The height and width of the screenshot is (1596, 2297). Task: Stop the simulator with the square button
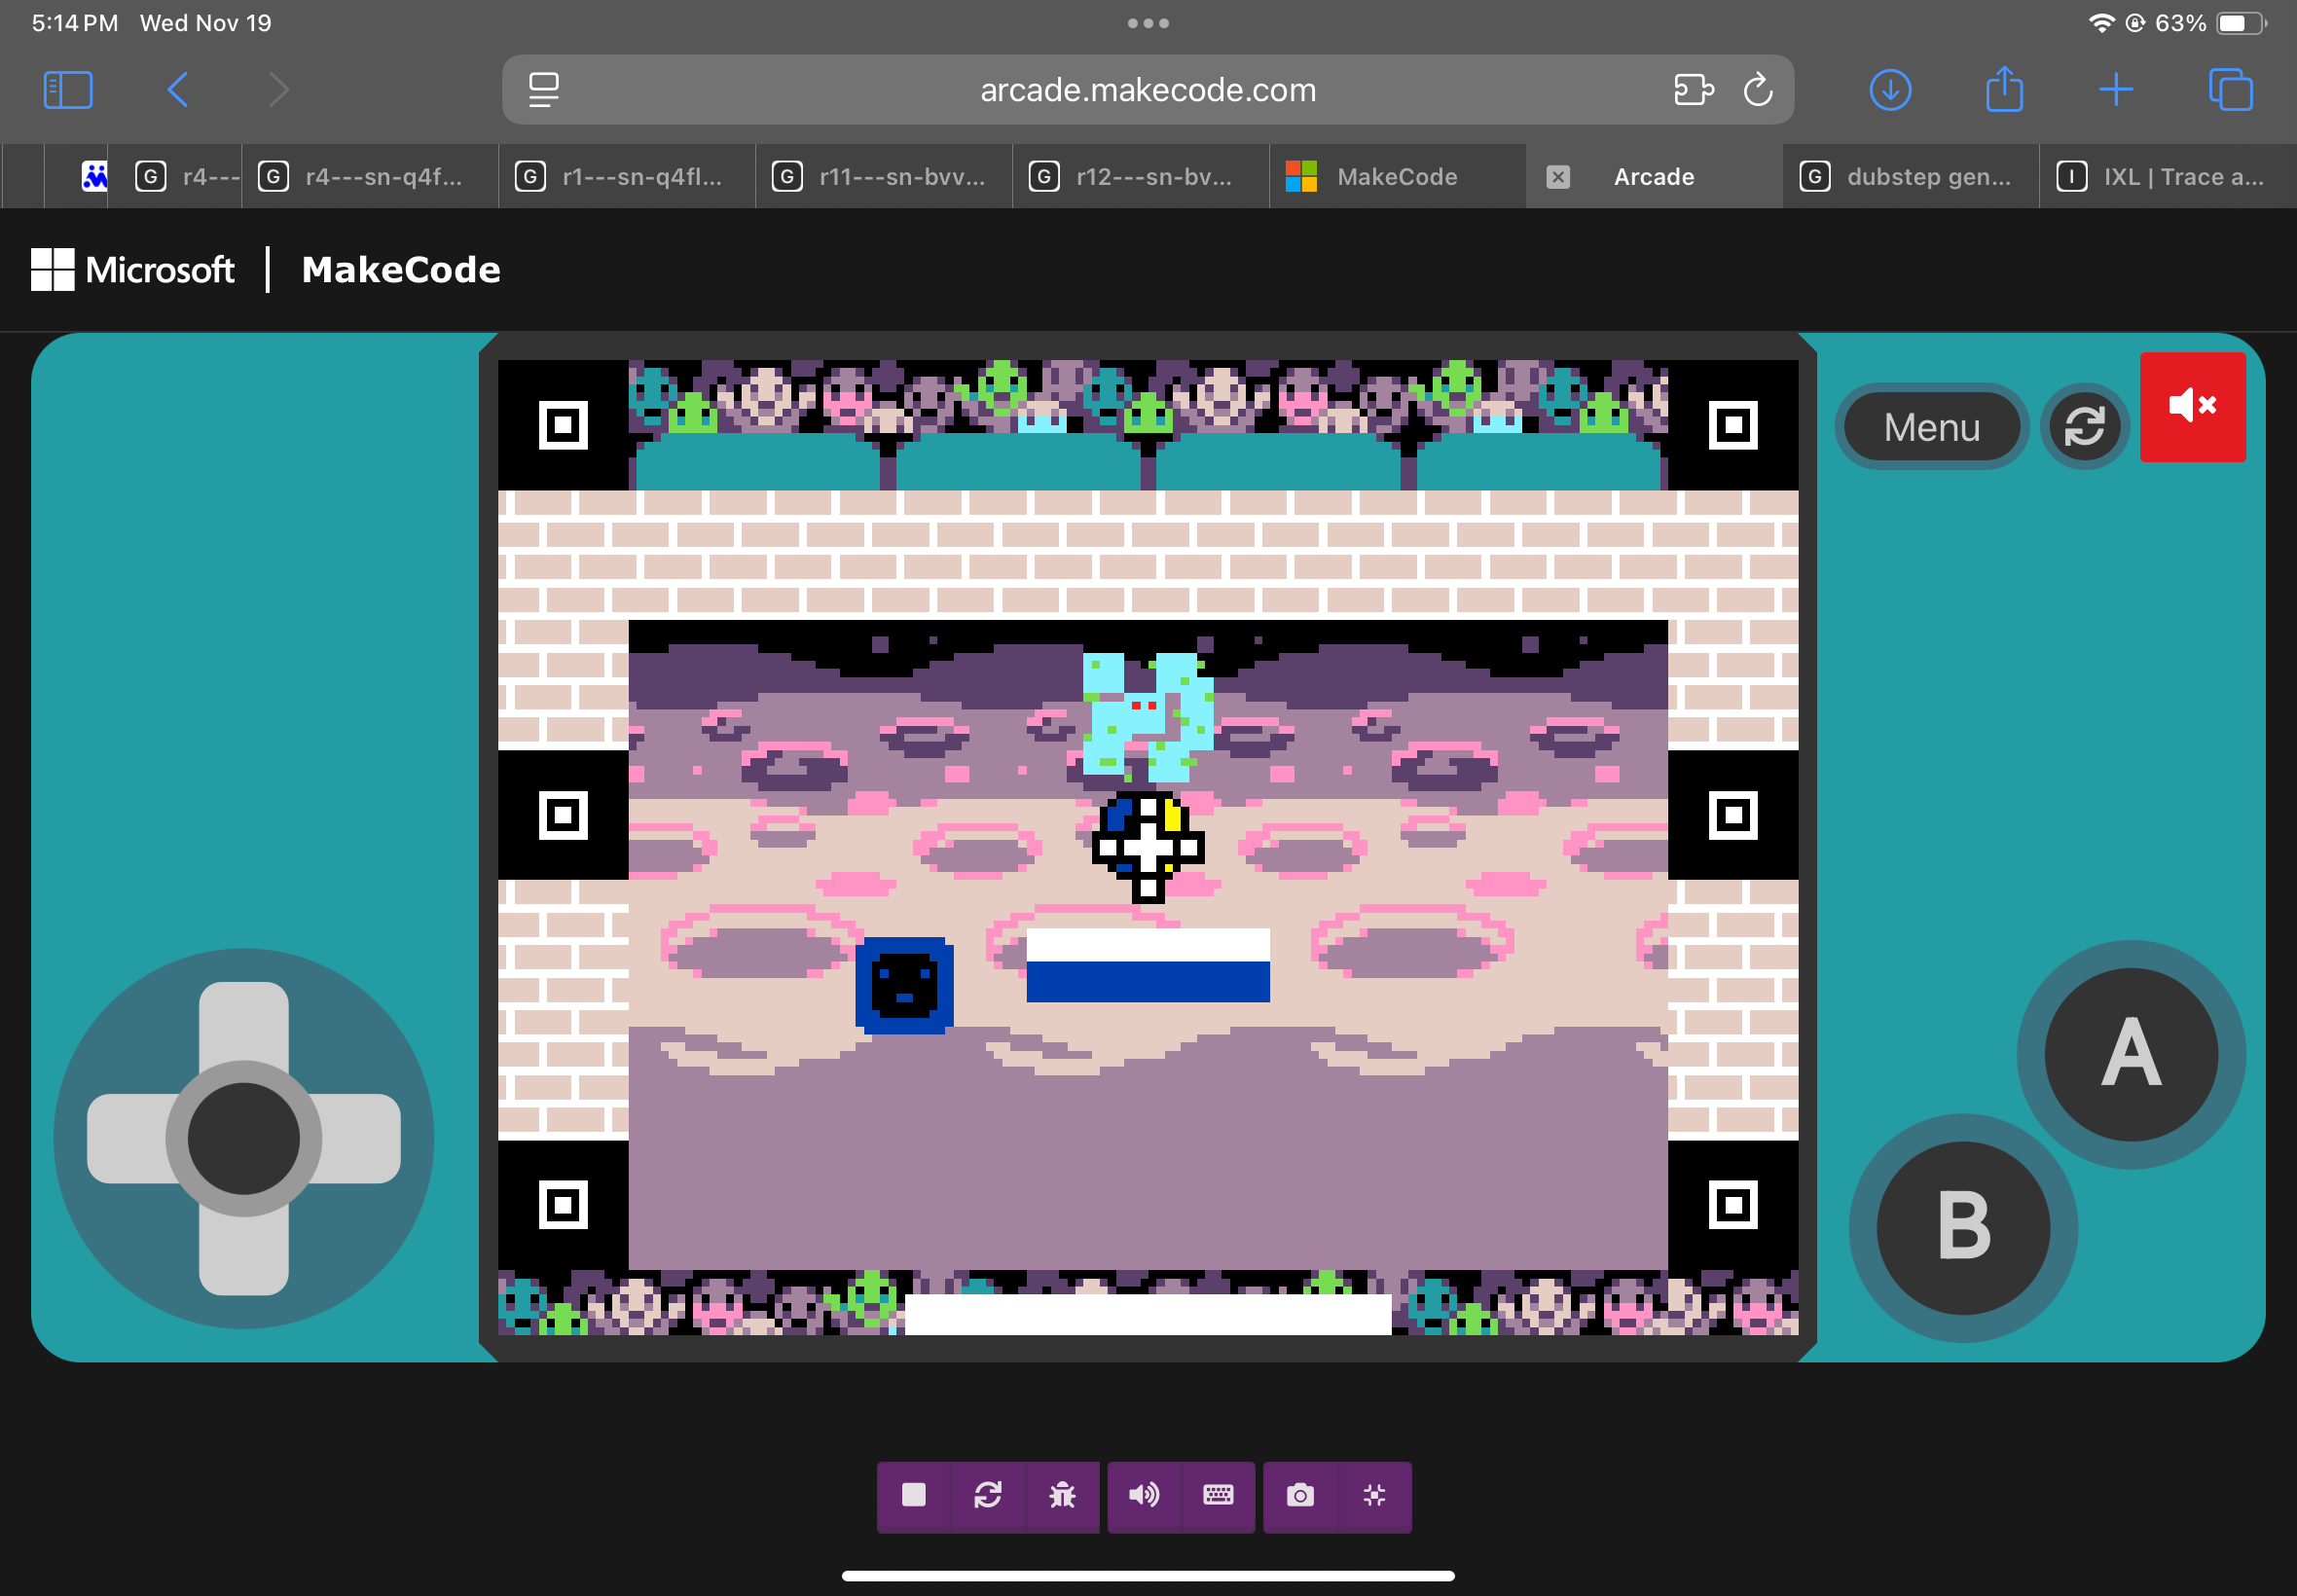pyautogui.click(x=913, y=1495)
